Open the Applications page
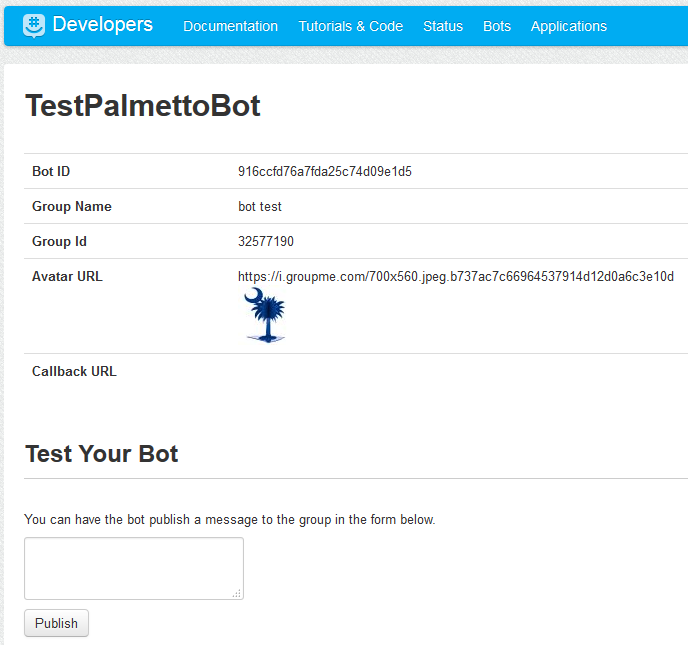This screenshot has height=645, width=688. 569,26
